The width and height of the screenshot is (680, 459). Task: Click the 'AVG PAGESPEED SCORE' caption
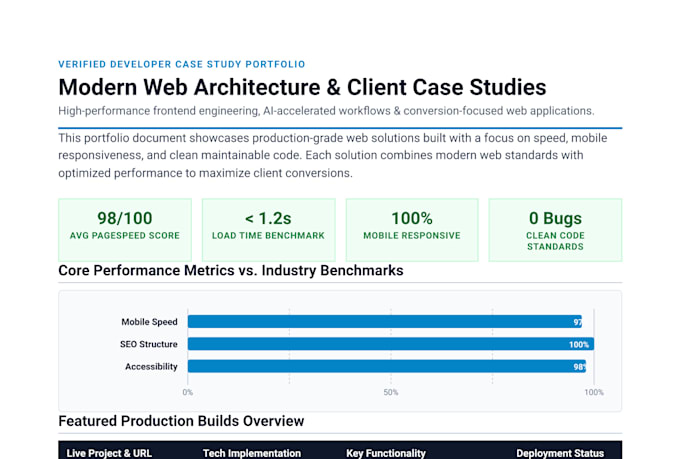click(125, 236)
